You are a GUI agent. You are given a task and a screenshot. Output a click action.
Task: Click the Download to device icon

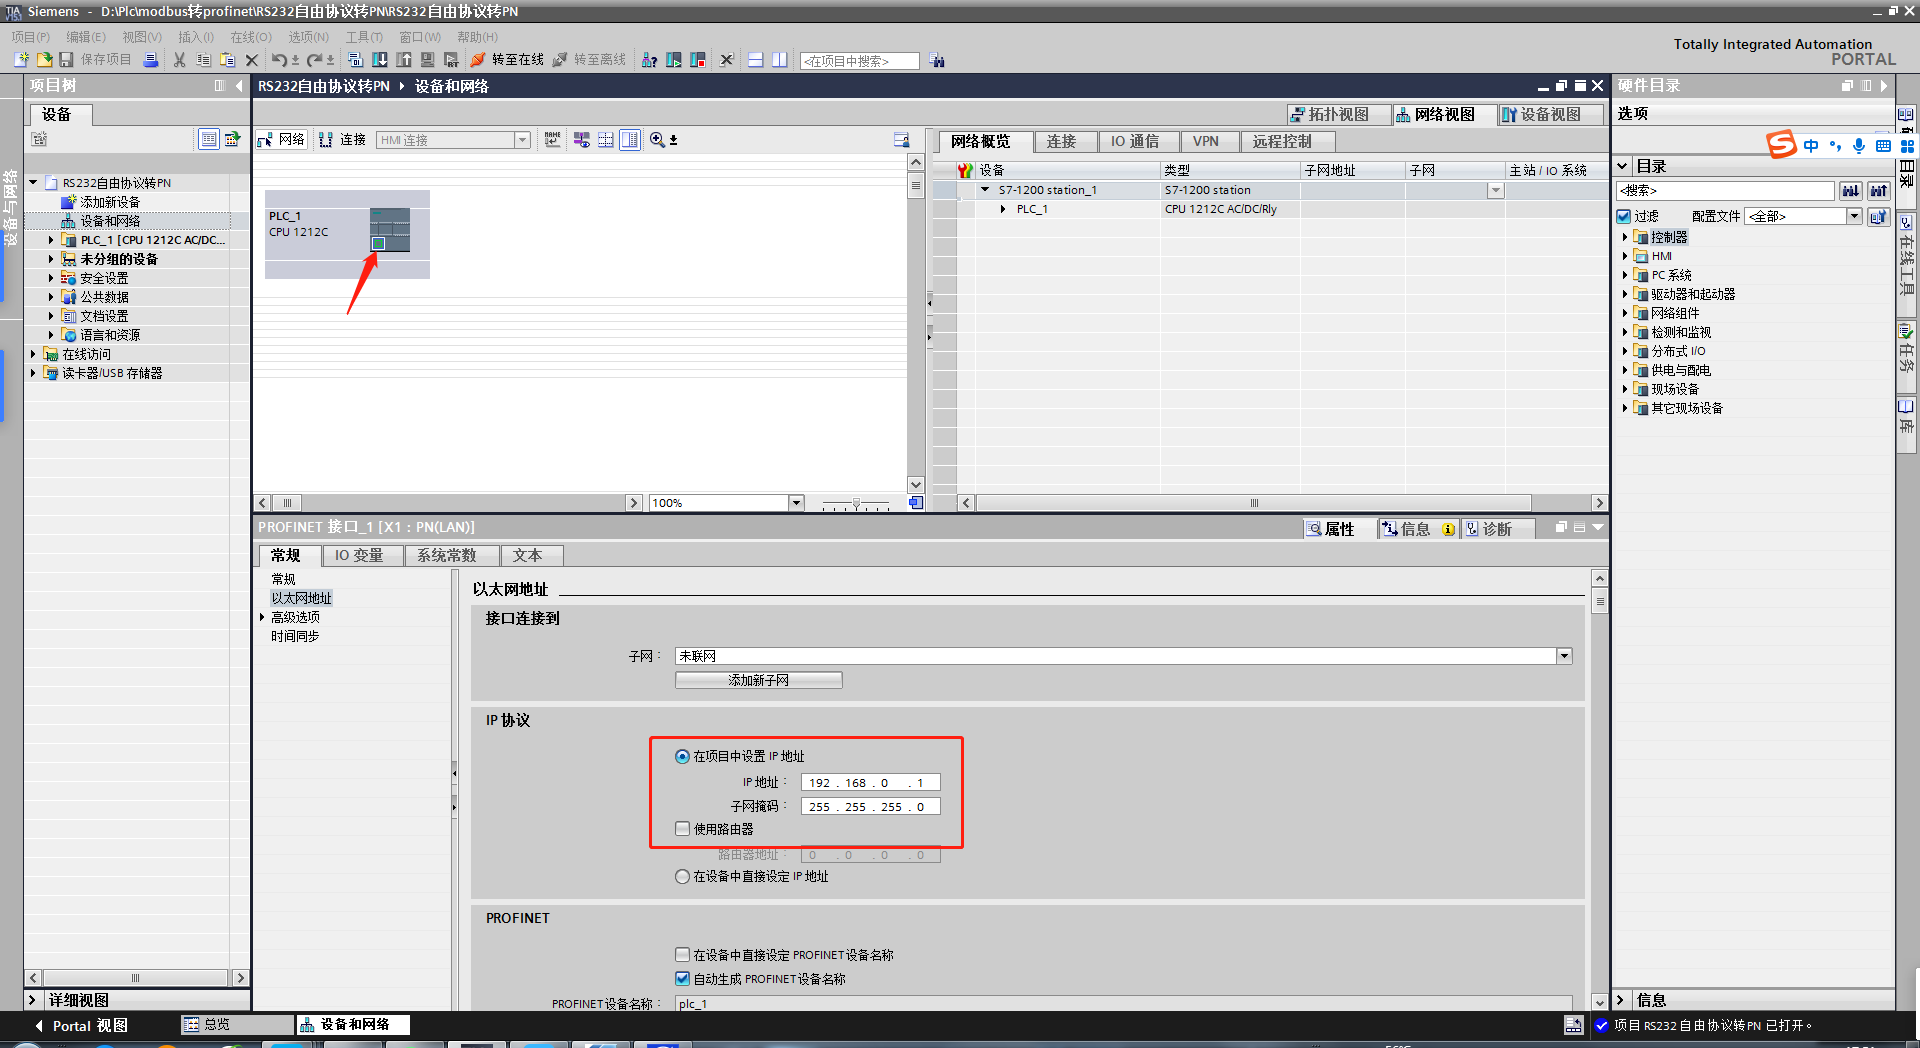[x=380, y=60]
